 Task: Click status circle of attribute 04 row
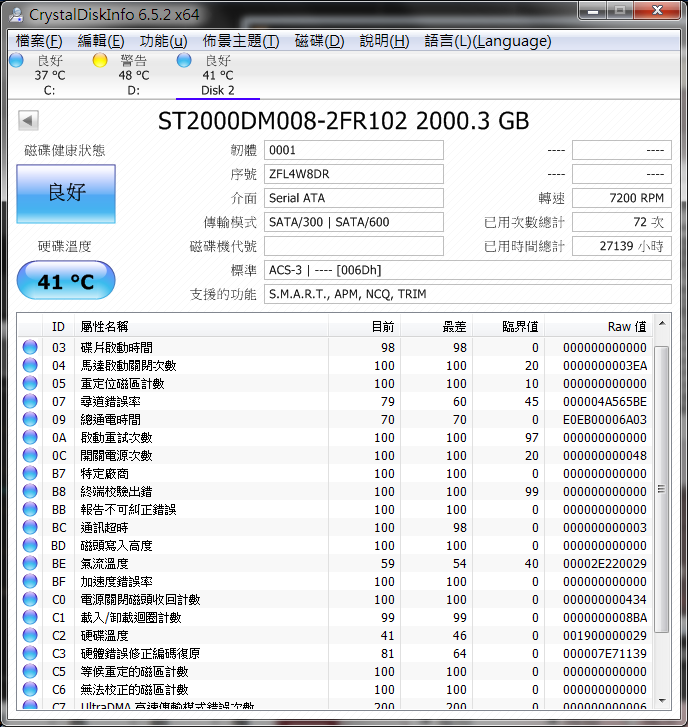click(30, 365)
